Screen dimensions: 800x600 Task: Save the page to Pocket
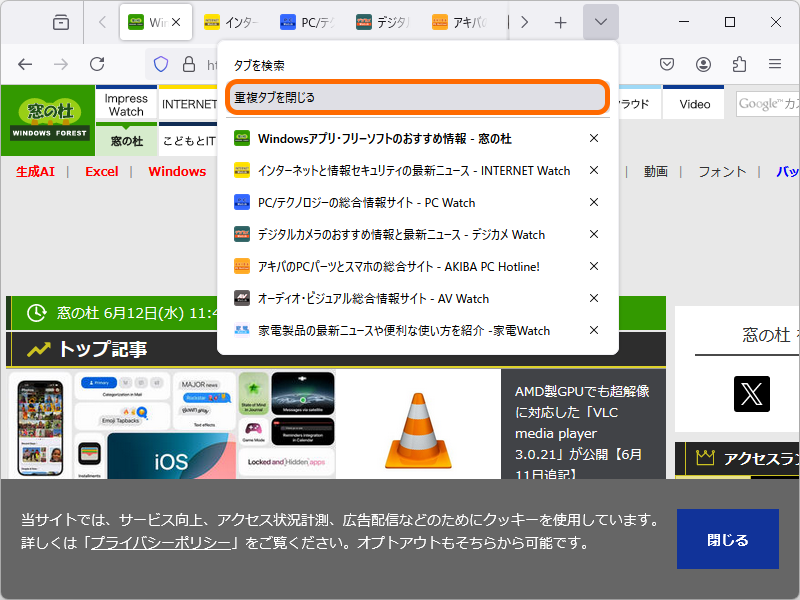click(667, 63)
